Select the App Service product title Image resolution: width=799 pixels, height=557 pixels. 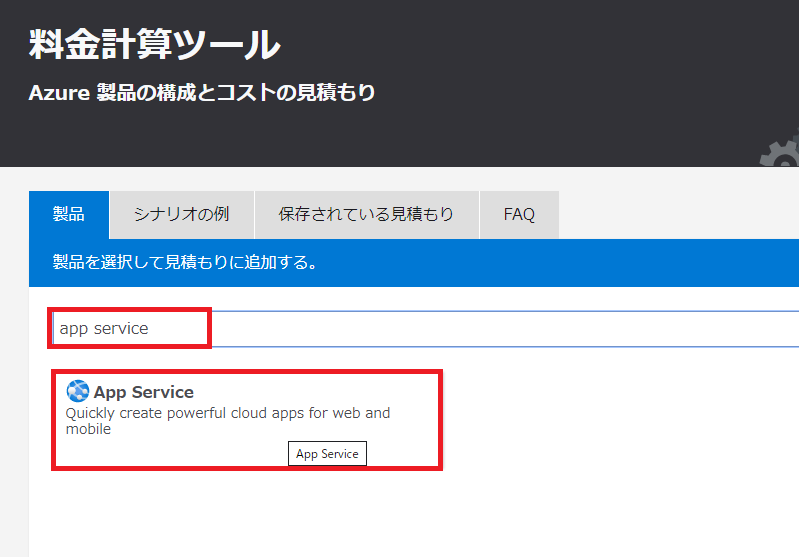coord(144,392)
